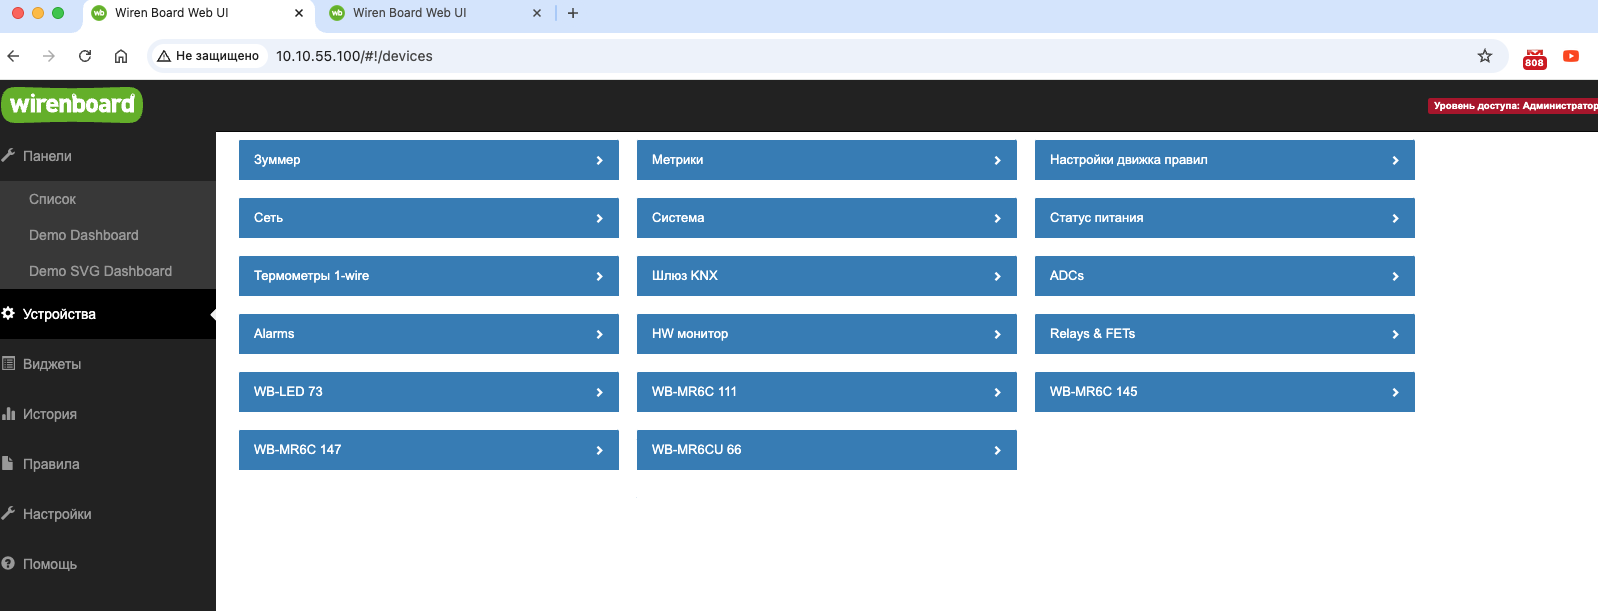This screenshot has width=1598, height=611.
Task: Click the Уровень доступа: Администратор badge
Action: [x=1513, y=105]
